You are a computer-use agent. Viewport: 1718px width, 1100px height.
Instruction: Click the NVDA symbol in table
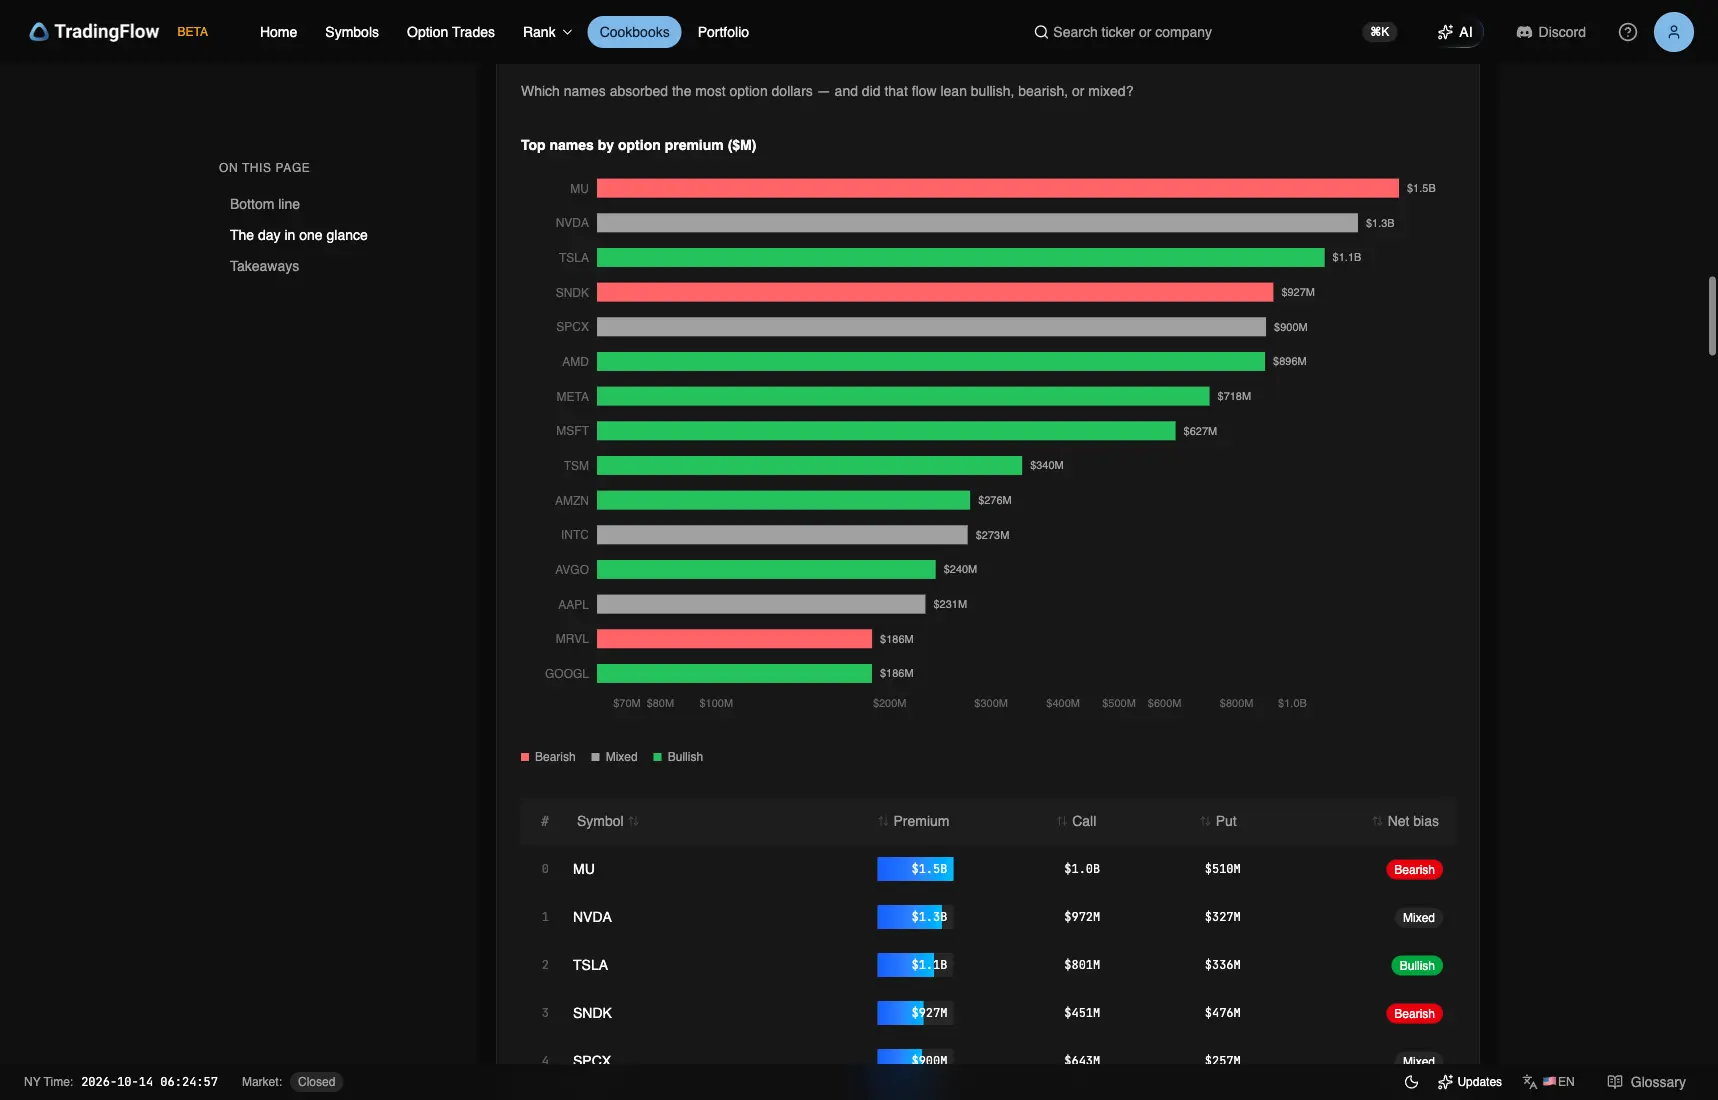coord(592,917)
